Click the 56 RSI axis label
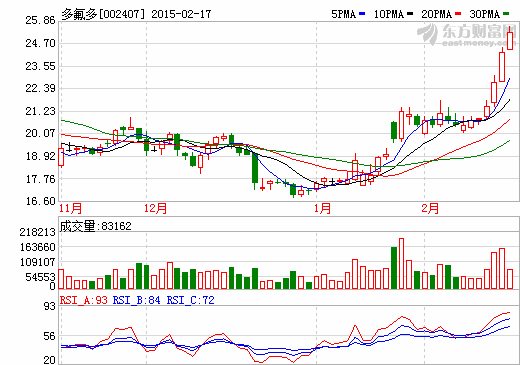The height and width of the screenshot is (365, 520). click(50, 337)
